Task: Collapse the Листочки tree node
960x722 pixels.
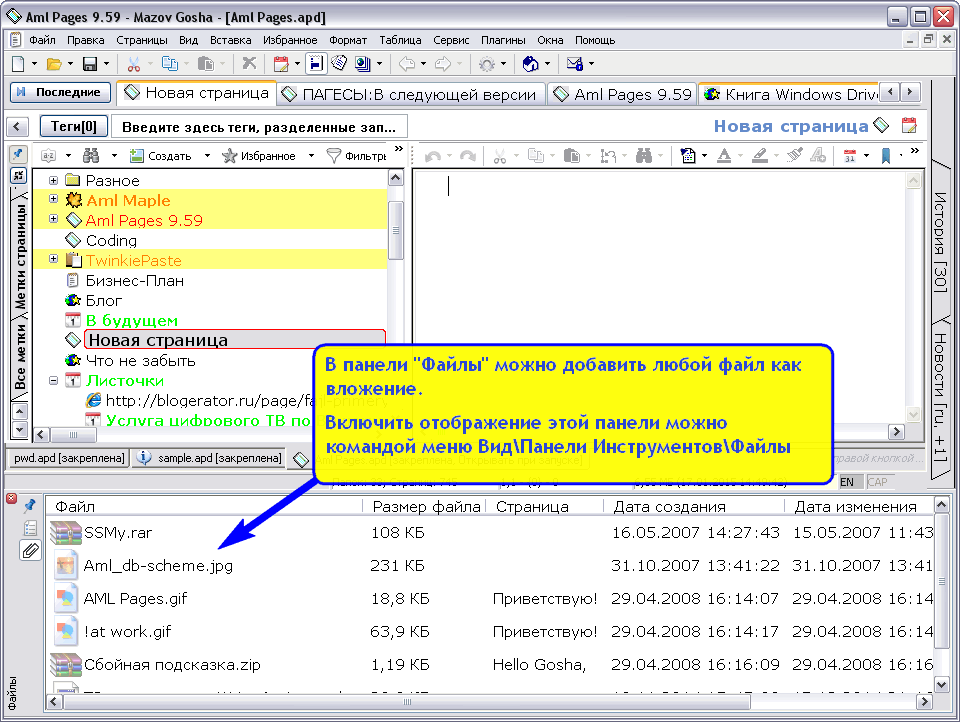Action: coord(53,380)
